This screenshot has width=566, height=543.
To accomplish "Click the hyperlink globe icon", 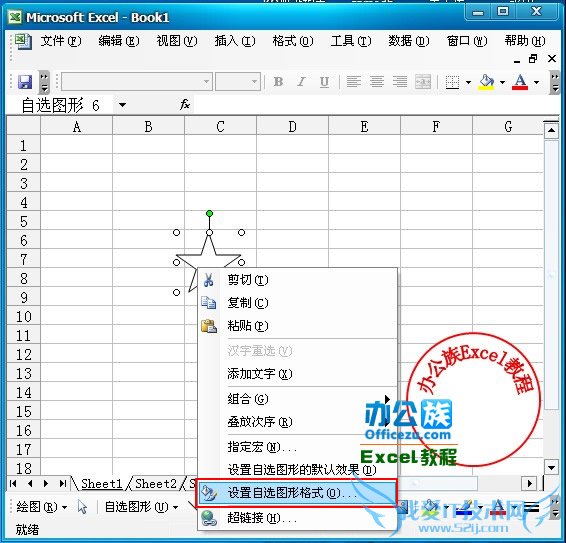I will click(209, 518).
